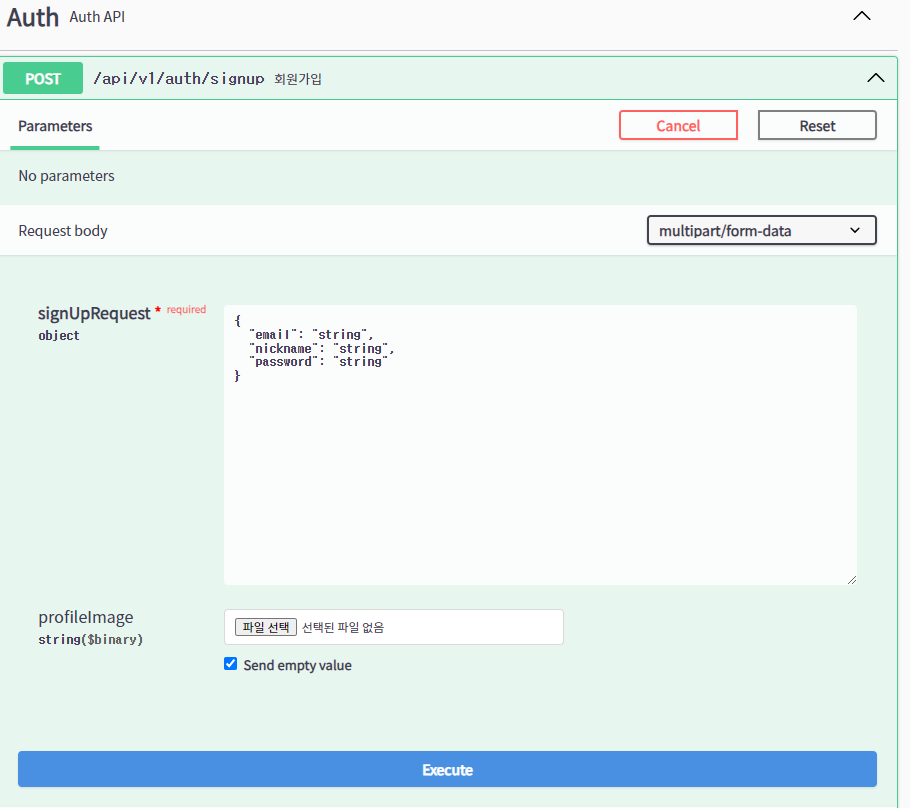Click into the signUpRequest JSON textarea
Image resolution: width=910 pixels, height=808 pixels.
point(540,445)
